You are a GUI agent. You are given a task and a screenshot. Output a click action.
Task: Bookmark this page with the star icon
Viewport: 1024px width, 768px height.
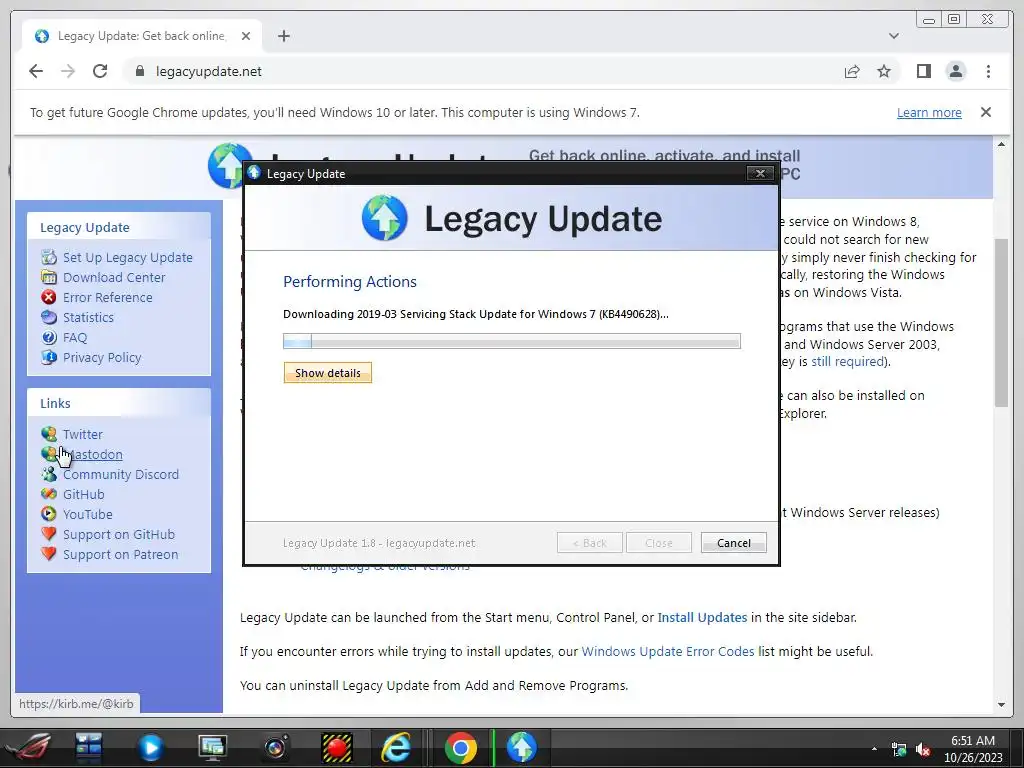884,71
